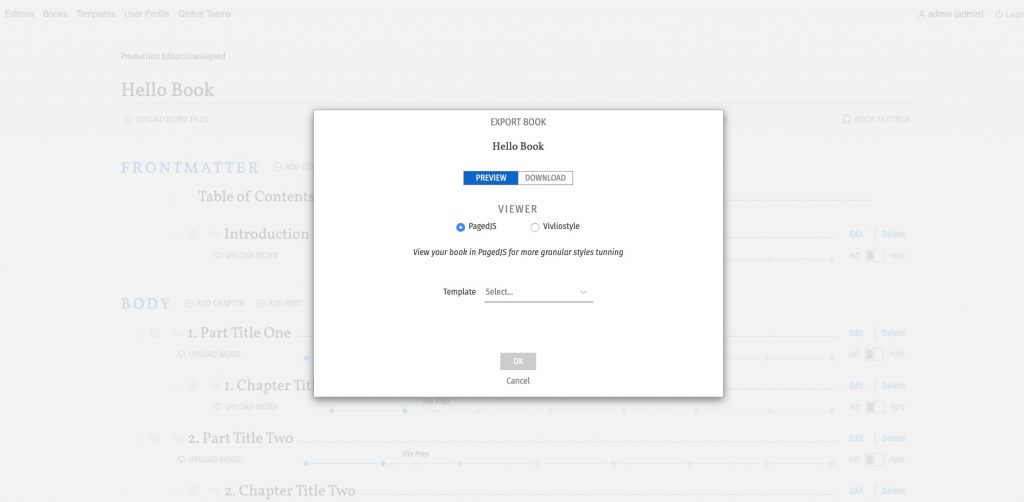Screen dimensions: 1024x502
Task: Click File Prep stage on 1. Chapter Title progress
Action: click(436, 401)
